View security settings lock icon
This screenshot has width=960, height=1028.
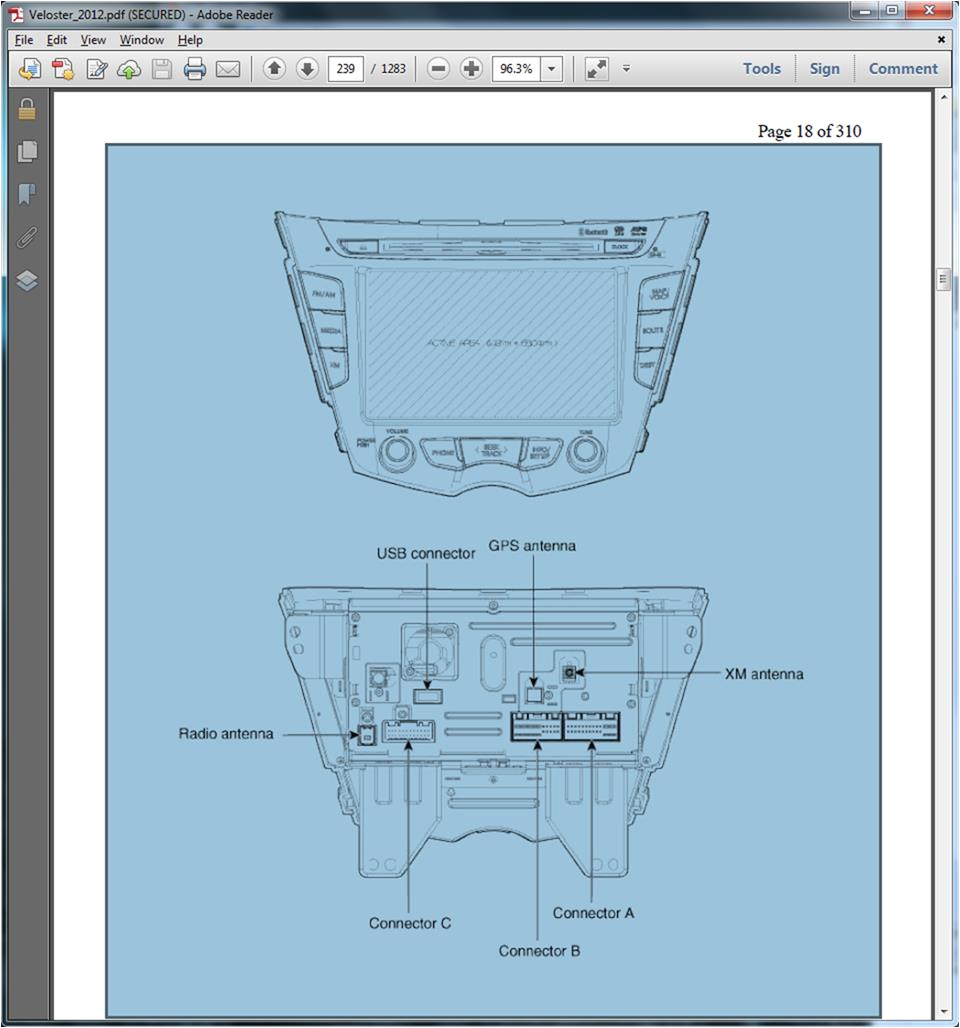coord(27,109)
